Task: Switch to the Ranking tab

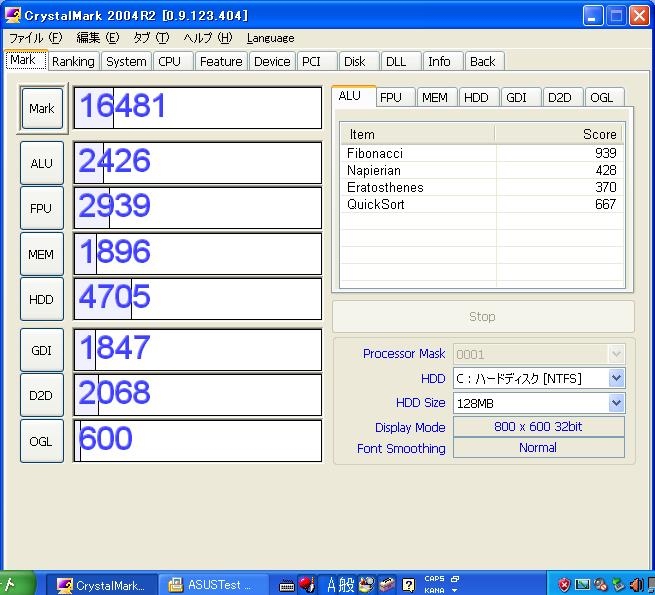Action: pos(73,61)
